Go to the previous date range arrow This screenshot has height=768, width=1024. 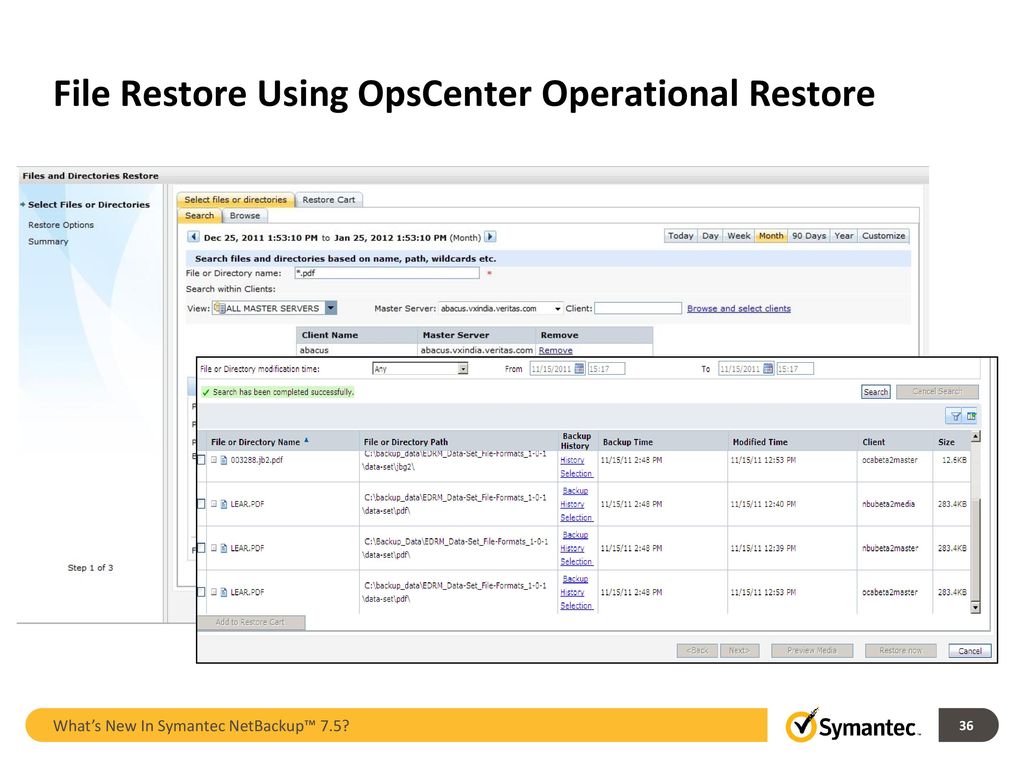(x=193, y=237)
